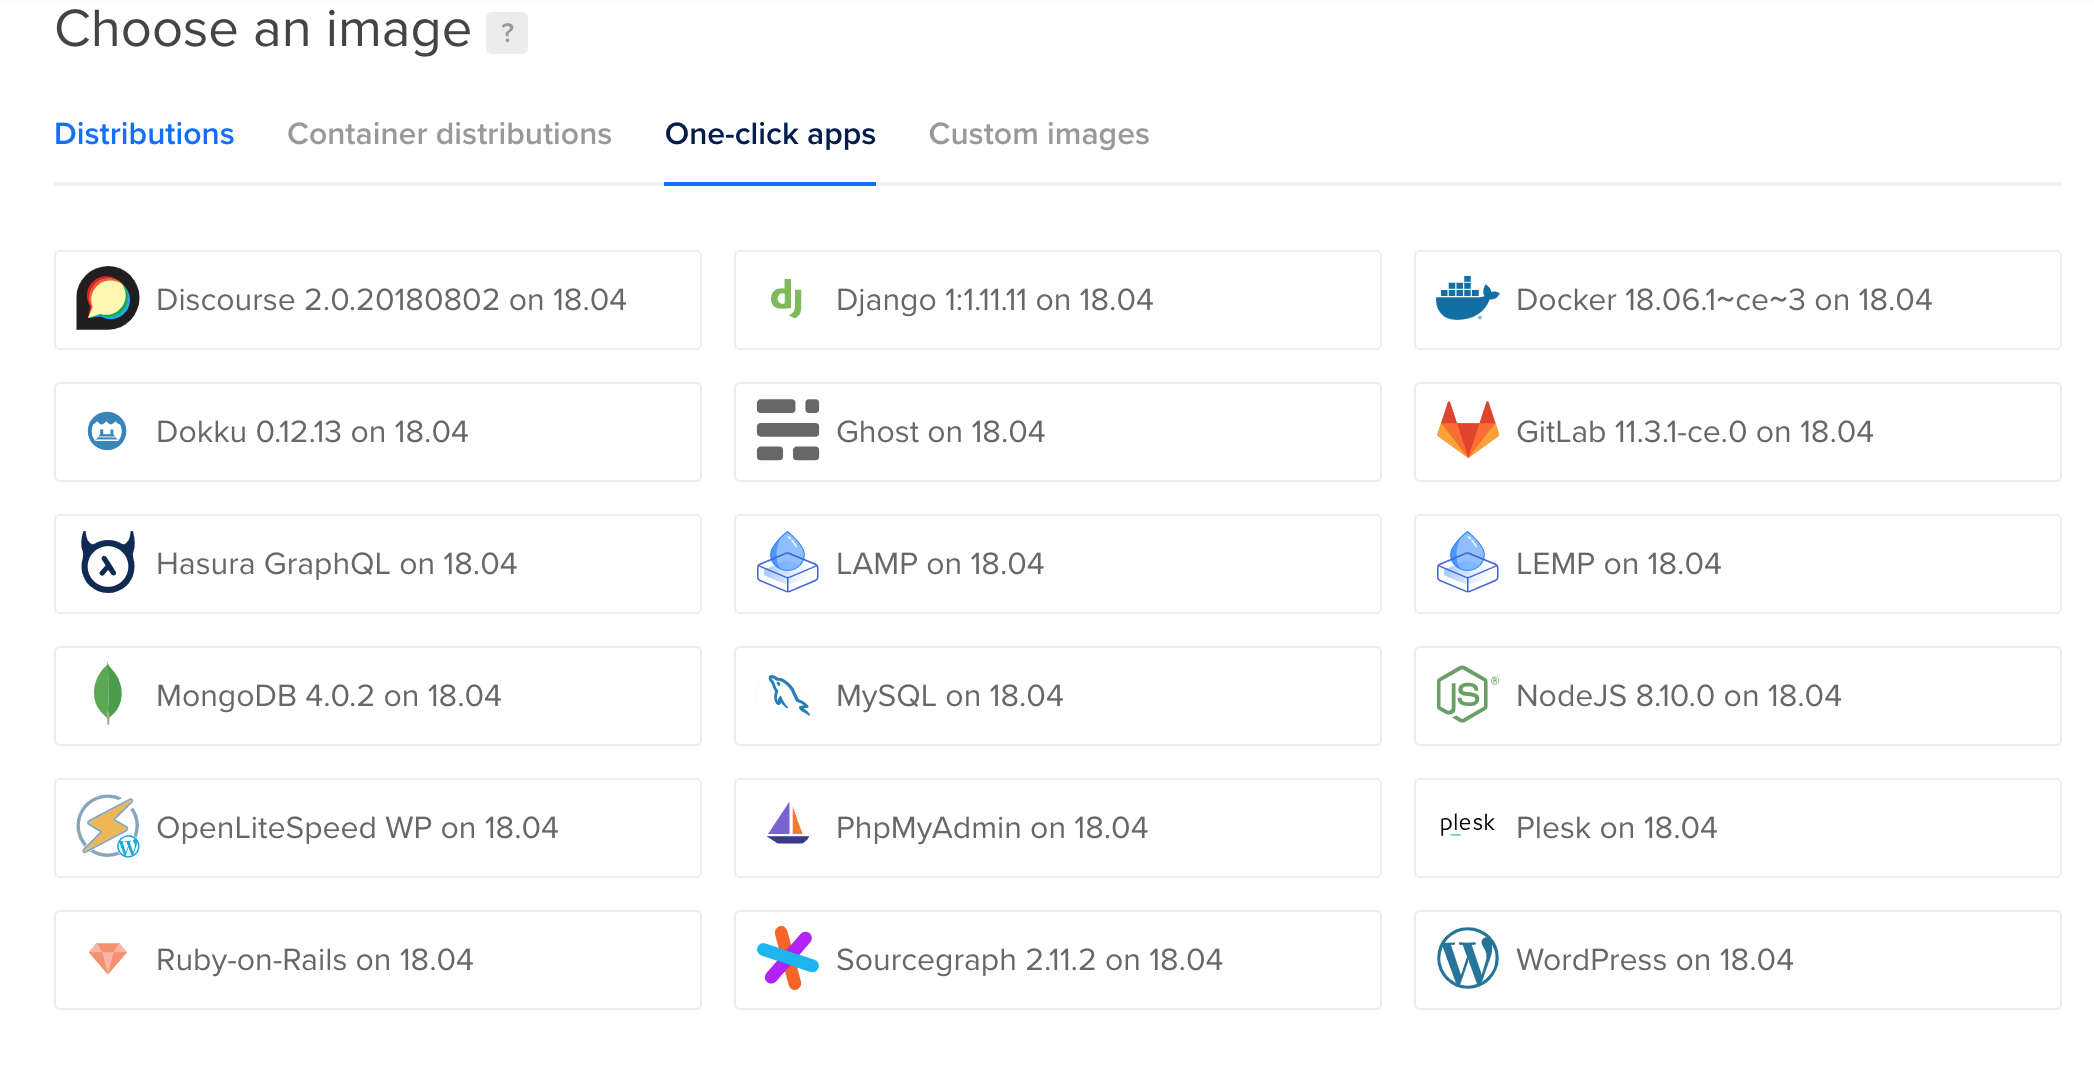Click the Discourse speech-bubble logo

point(108,299)
